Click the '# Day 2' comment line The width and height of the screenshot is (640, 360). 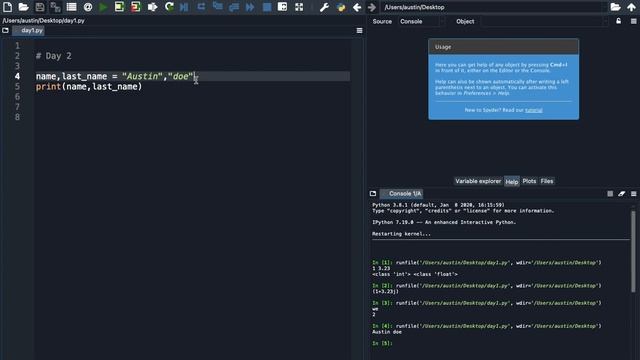click(53, 56)
